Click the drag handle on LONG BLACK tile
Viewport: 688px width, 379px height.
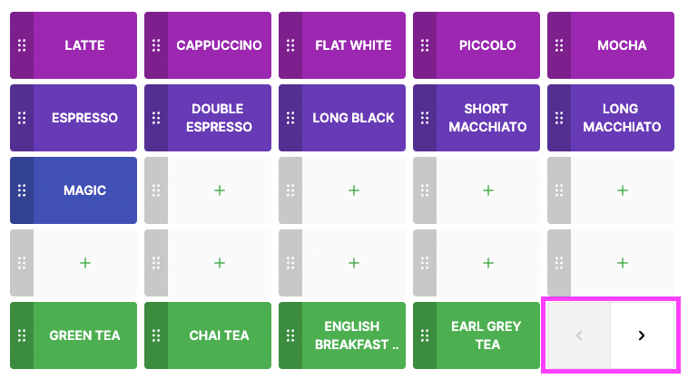[290, 118]
